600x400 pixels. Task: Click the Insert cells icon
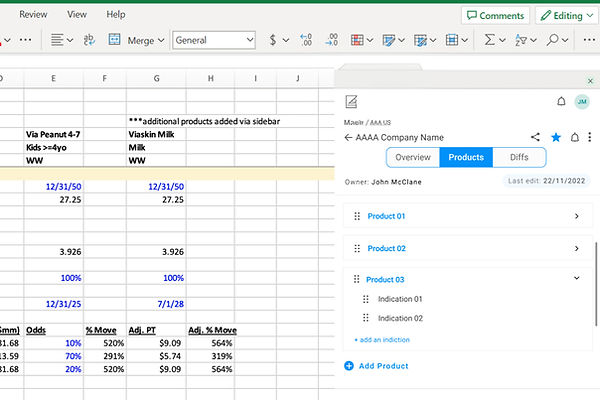(452, 40)
